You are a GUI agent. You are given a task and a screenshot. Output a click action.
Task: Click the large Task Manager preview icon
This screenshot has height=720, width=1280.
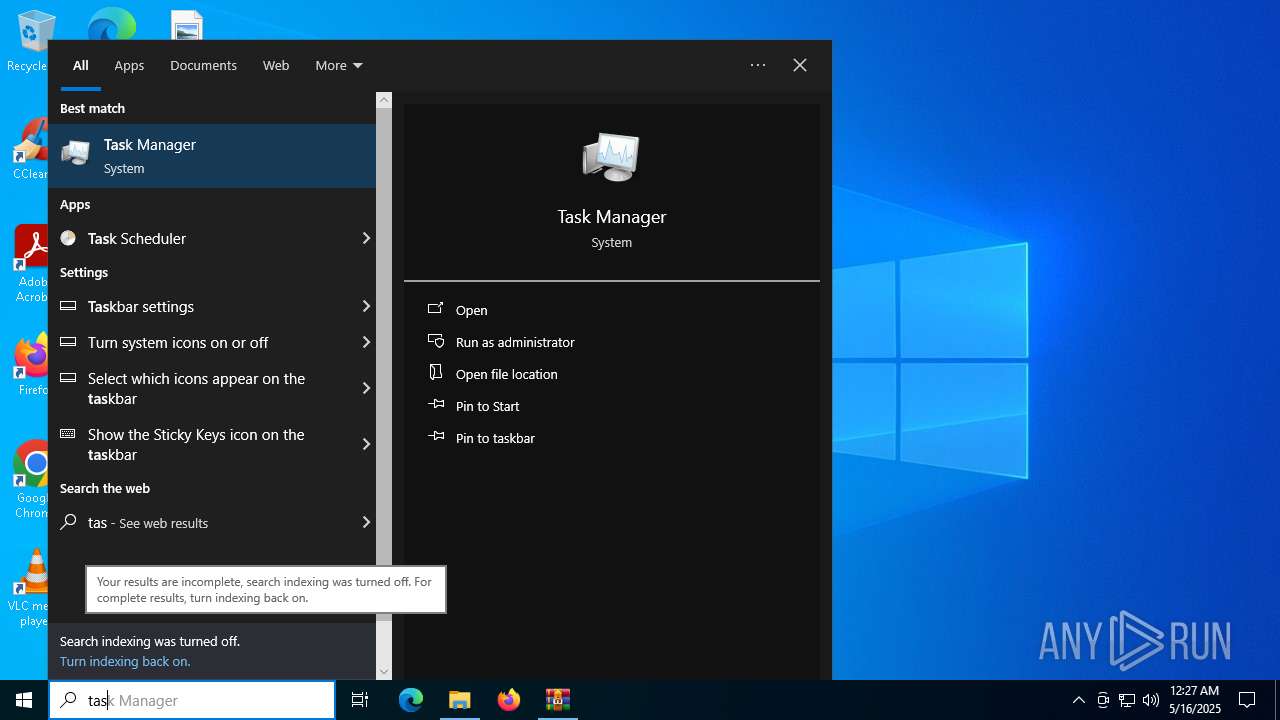click(x=611, y=157)
